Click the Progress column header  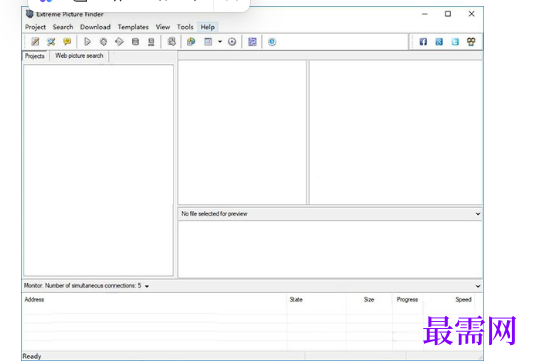(x=407, y=300)
